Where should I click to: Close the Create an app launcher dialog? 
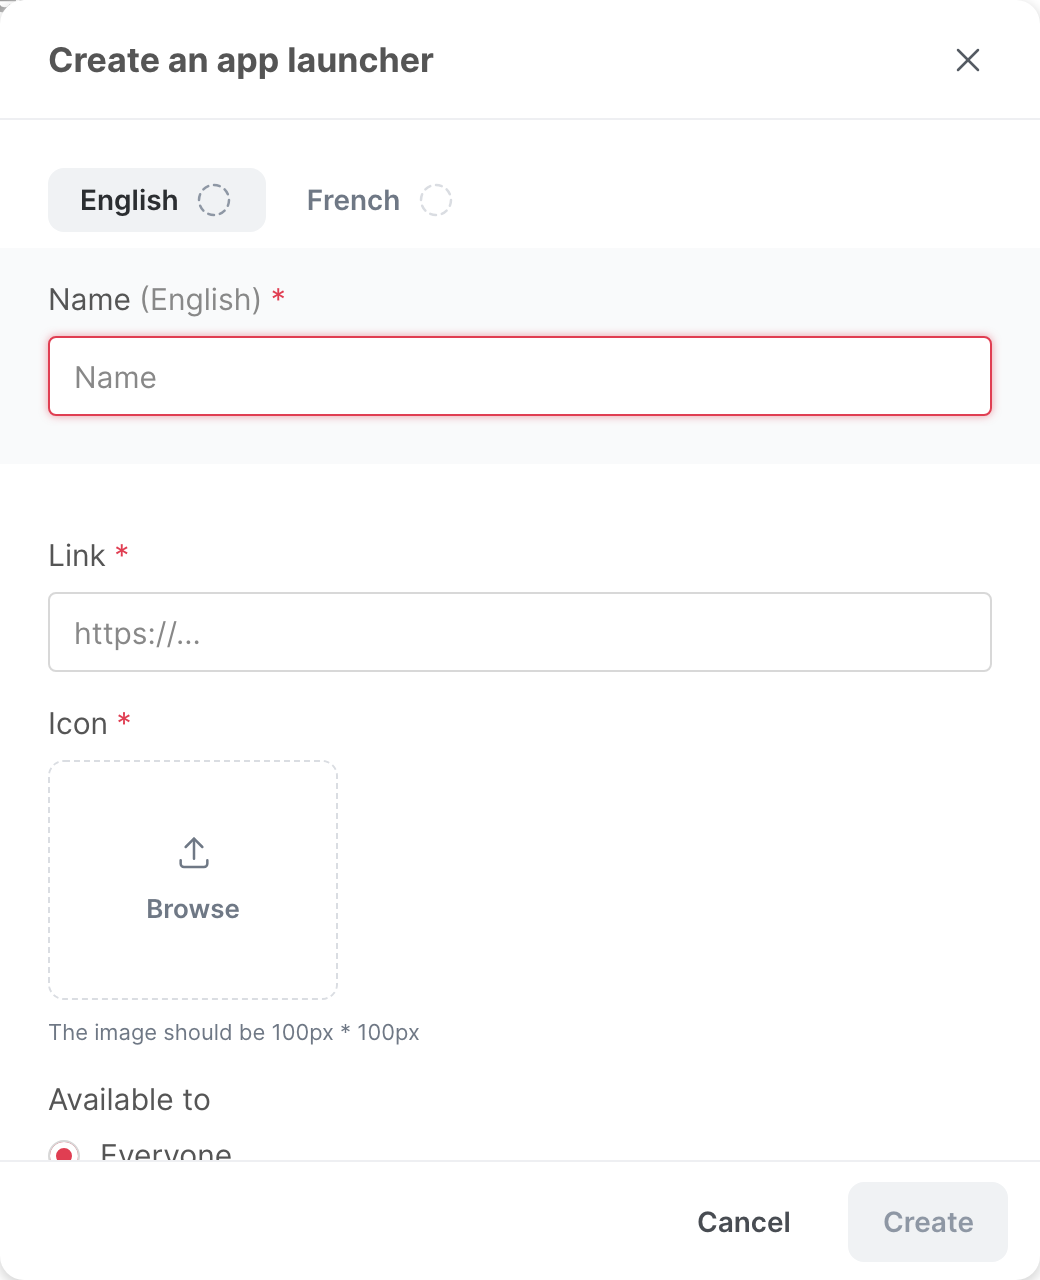(967, 60)
